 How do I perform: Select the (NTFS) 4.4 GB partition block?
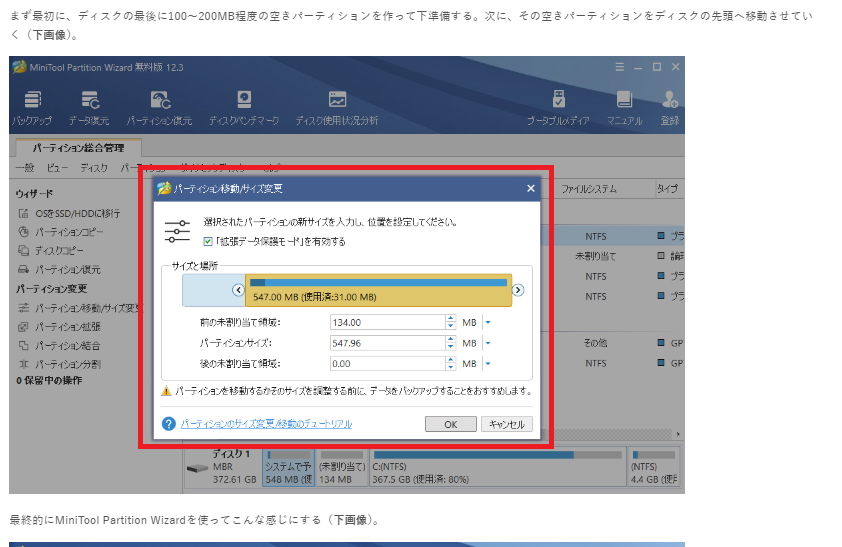click(x=654, y=467)
